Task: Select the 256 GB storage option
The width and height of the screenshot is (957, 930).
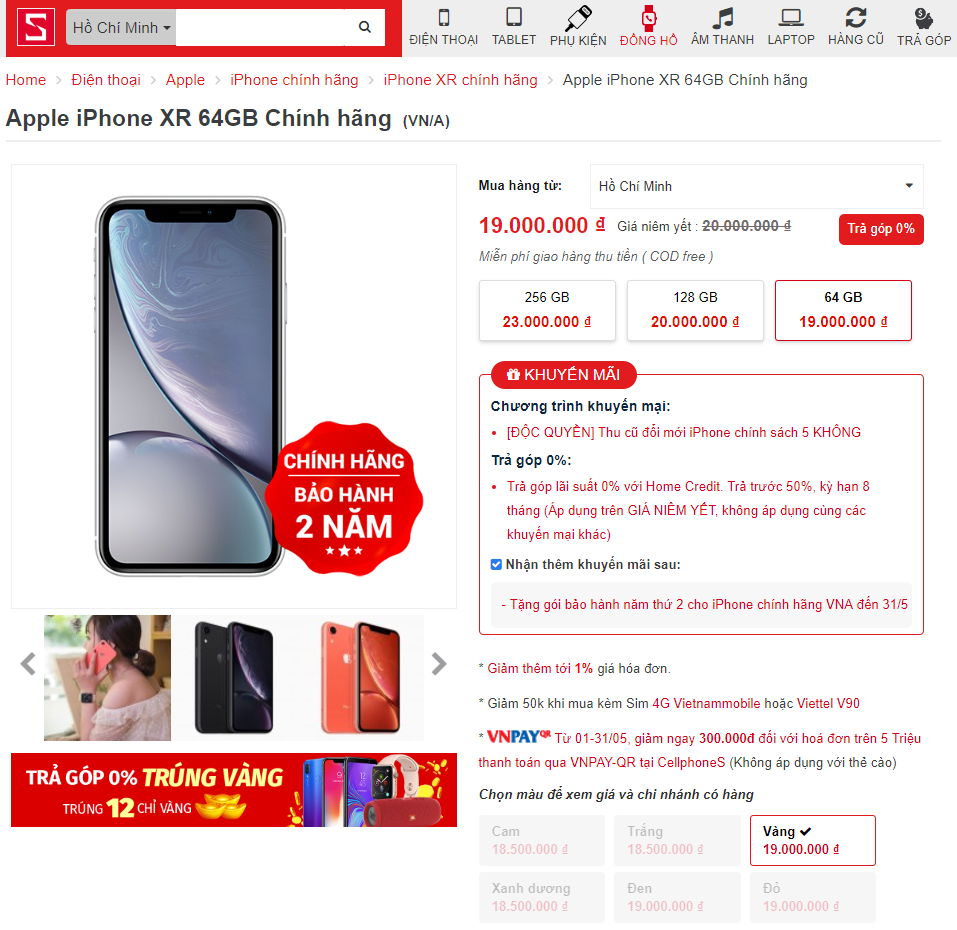Action: [547, 310]
